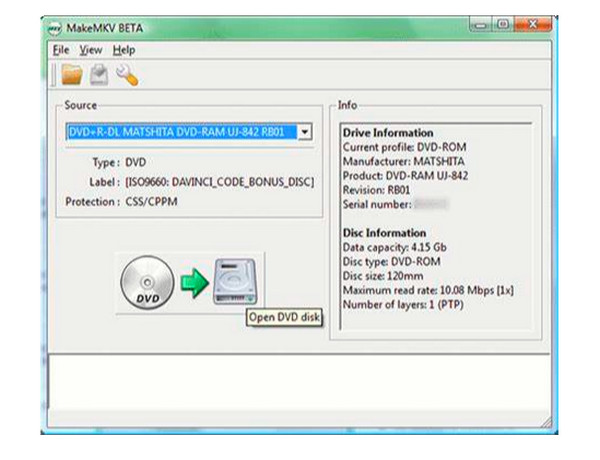Click Disc type: DVD-ROM line
600x460 pixels.
(391, 262)
